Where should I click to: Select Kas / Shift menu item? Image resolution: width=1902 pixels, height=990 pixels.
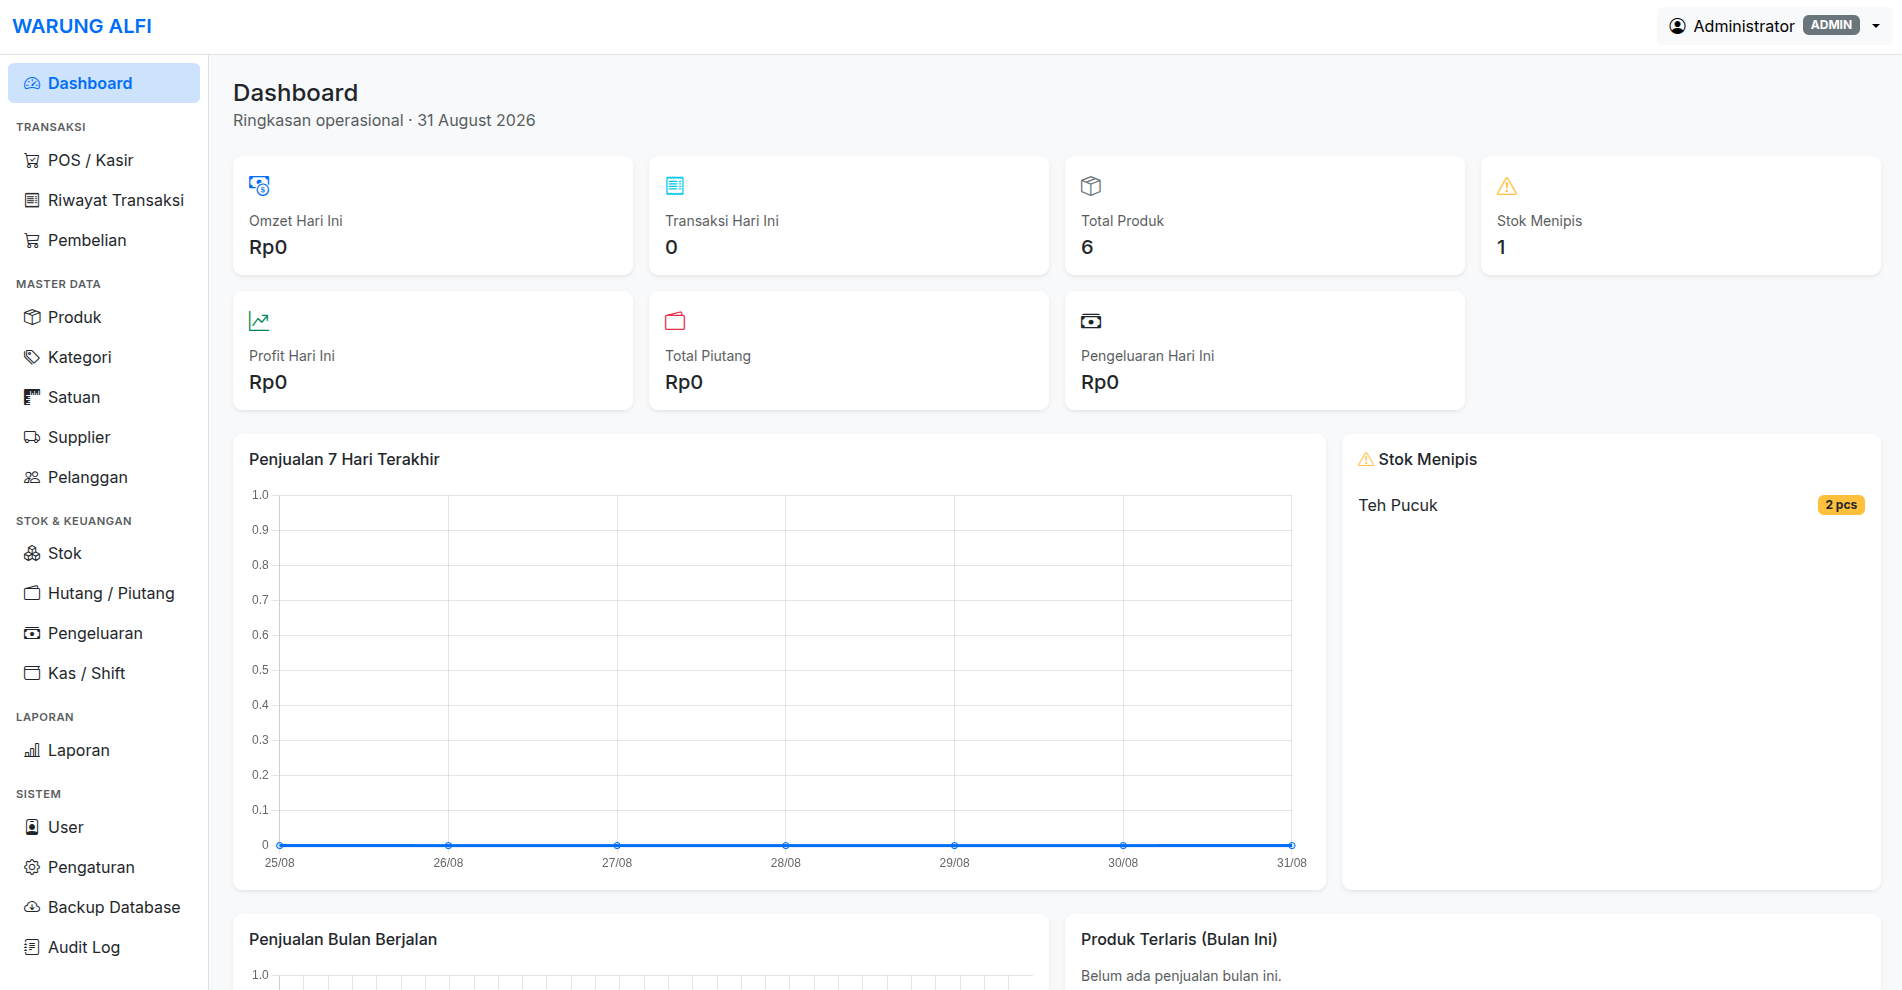click(x=104, y=673)
